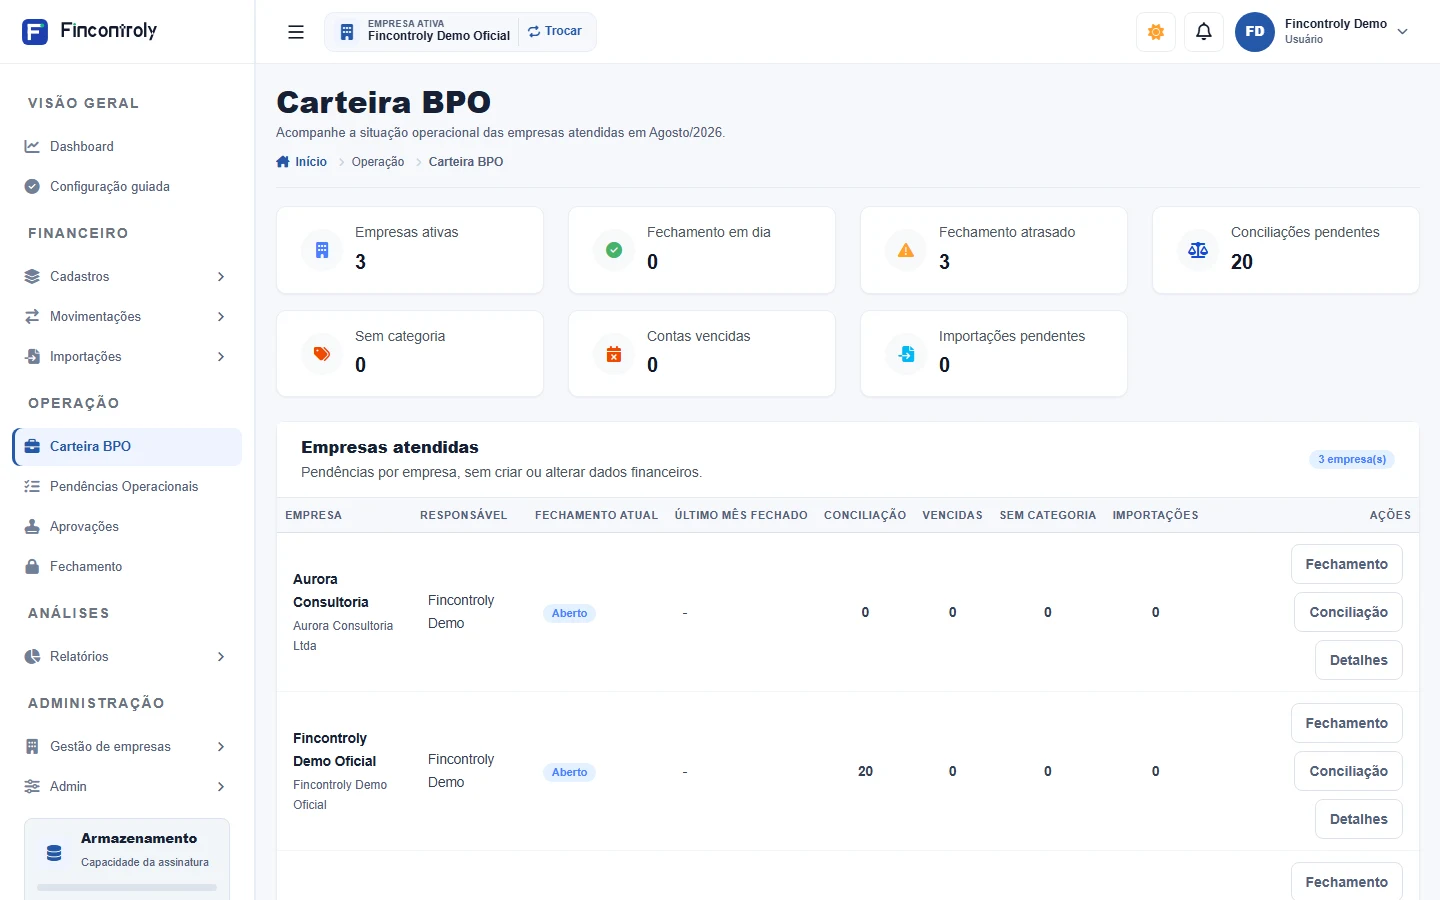Select Carteira BPO sidebar item
Screen dimensions: 1440x900
(x=127, y=447)
